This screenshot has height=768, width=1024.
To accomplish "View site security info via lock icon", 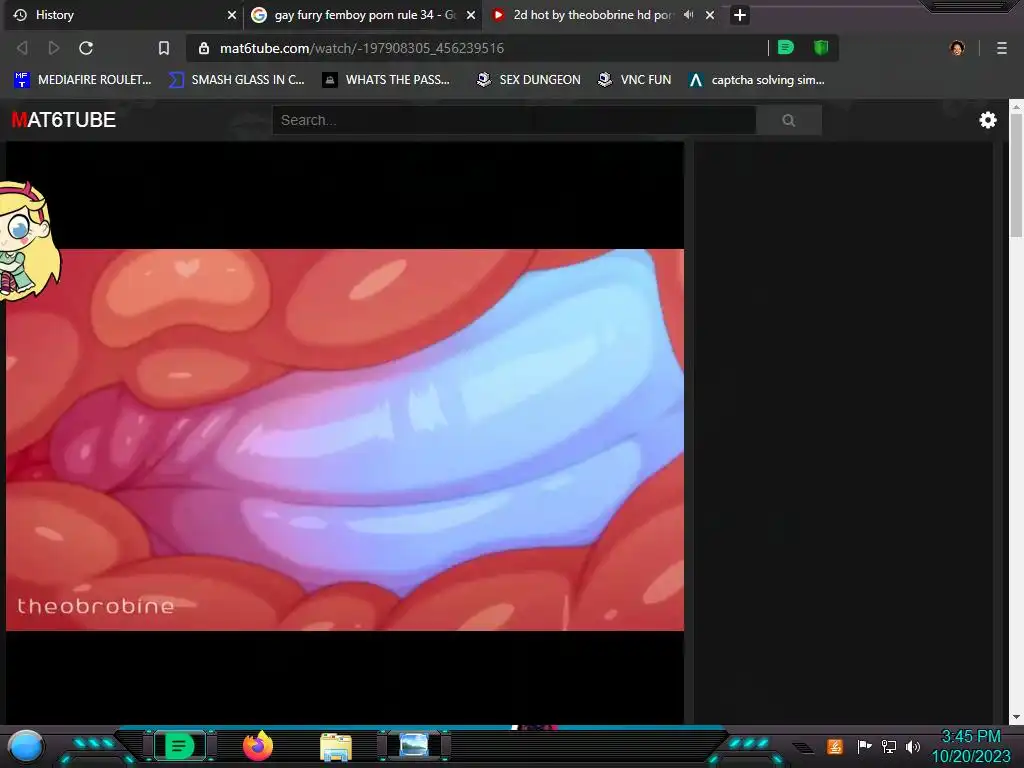I will point(204,48).
